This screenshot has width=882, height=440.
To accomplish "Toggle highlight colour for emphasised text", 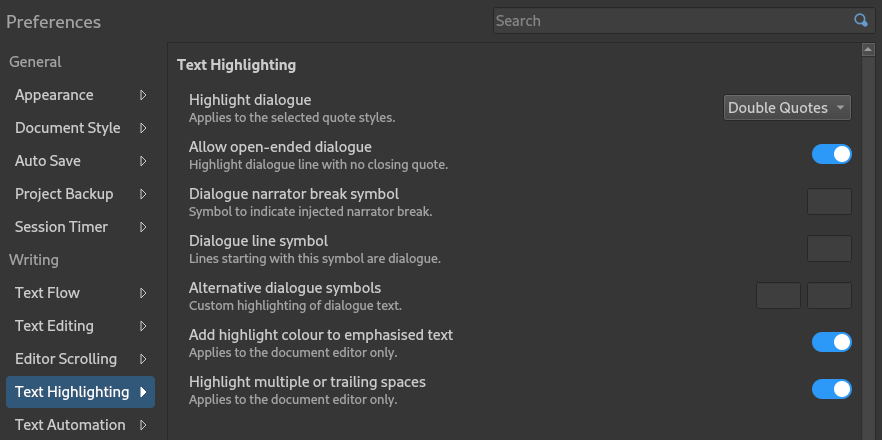I will 831,342.
